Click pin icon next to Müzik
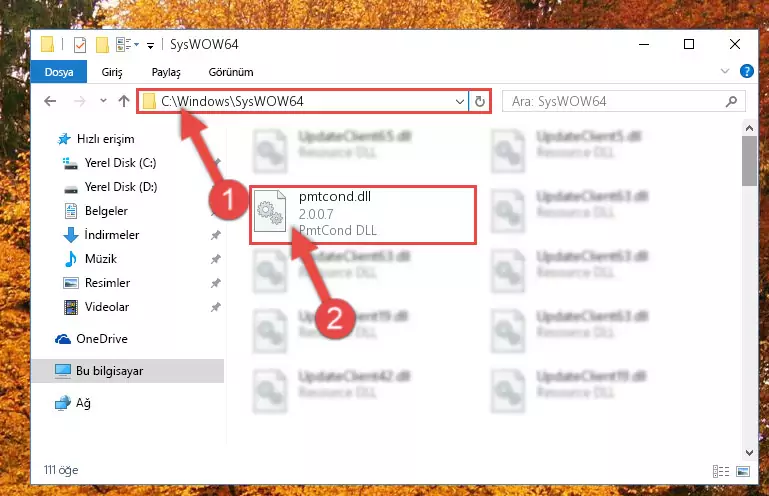 pyautogui.click(x=216, y=260)
